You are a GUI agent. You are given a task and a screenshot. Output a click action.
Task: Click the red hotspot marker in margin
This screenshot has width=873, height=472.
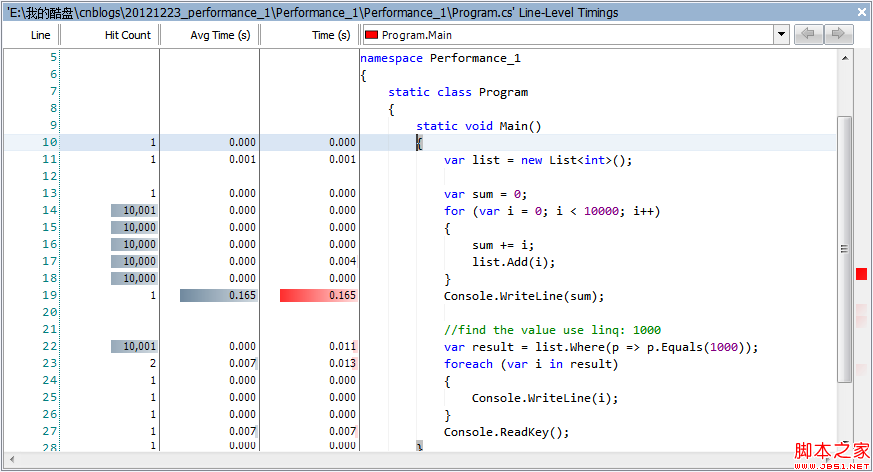coord(861,274)
